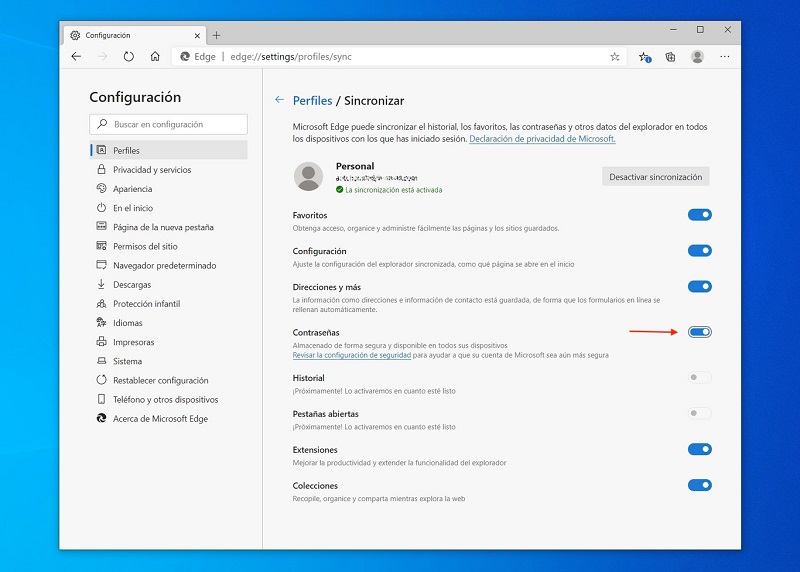Screen dimensions: 800x572
Task: Close the Configuración tab
Action: pos(197,36)
